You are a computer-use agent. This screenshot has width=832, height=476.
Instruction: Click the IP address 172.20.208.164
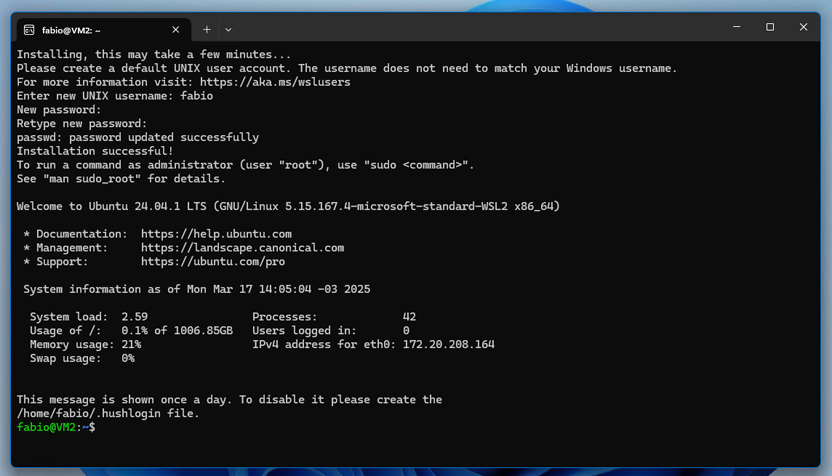[x=448, y=344]
